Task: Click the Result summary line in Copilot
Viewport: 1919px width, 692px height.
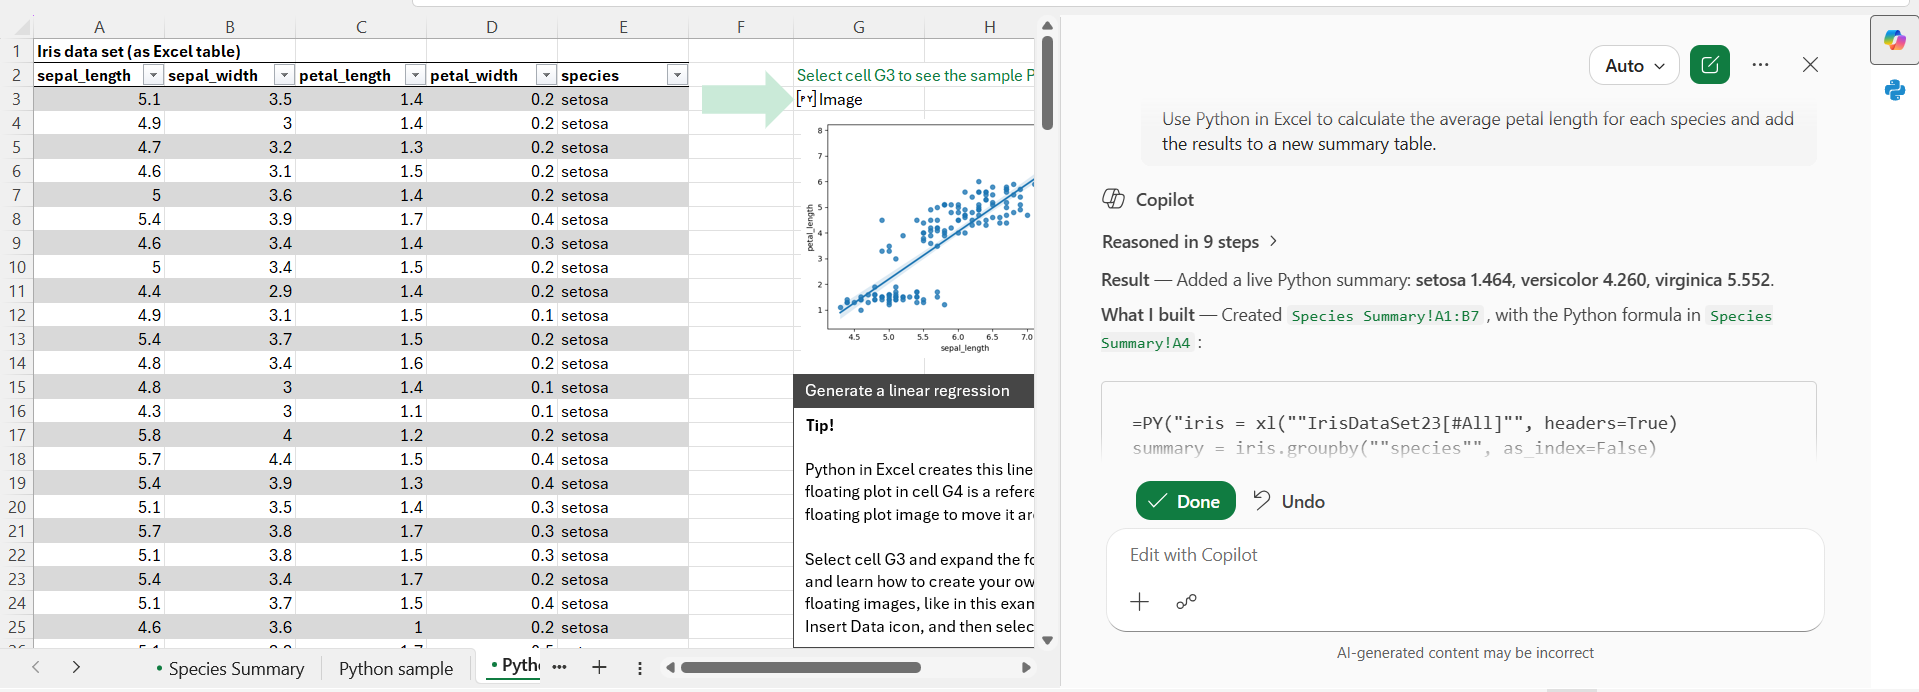Action: pos(1438,280)
